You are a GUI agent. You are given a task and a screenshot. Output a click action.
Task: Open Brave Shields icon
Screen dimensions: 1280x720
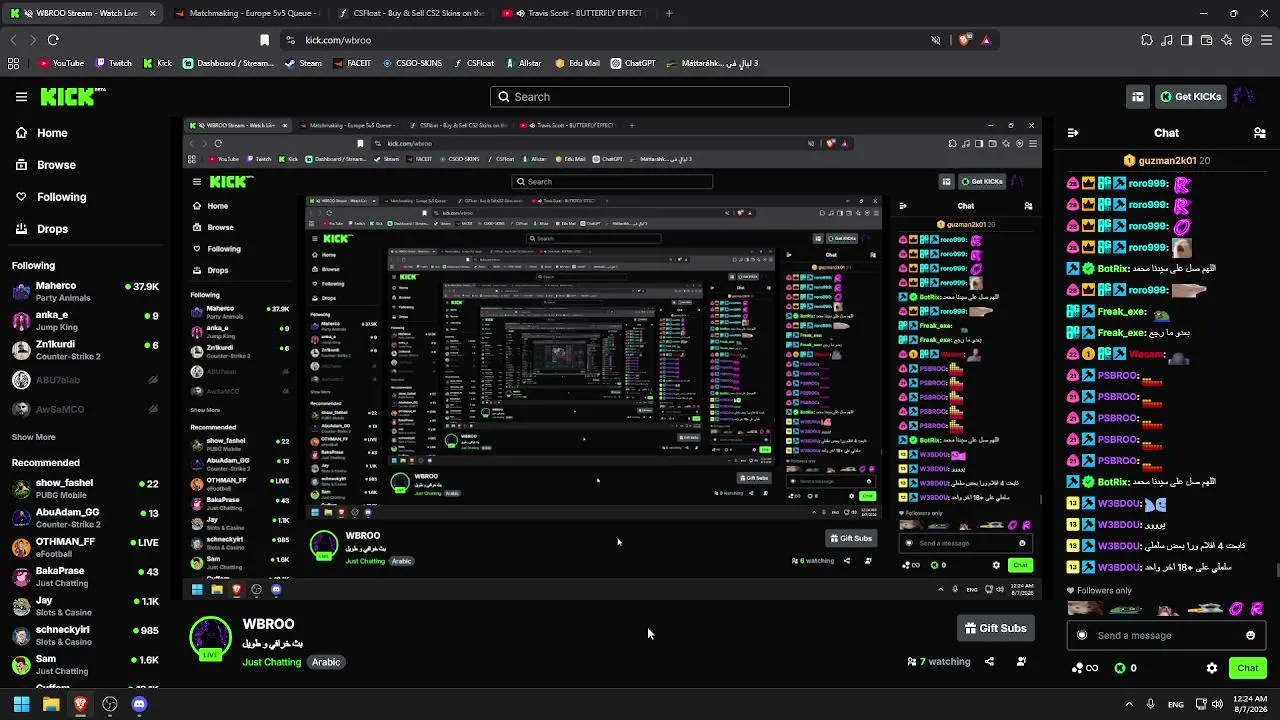click(965, 40)
